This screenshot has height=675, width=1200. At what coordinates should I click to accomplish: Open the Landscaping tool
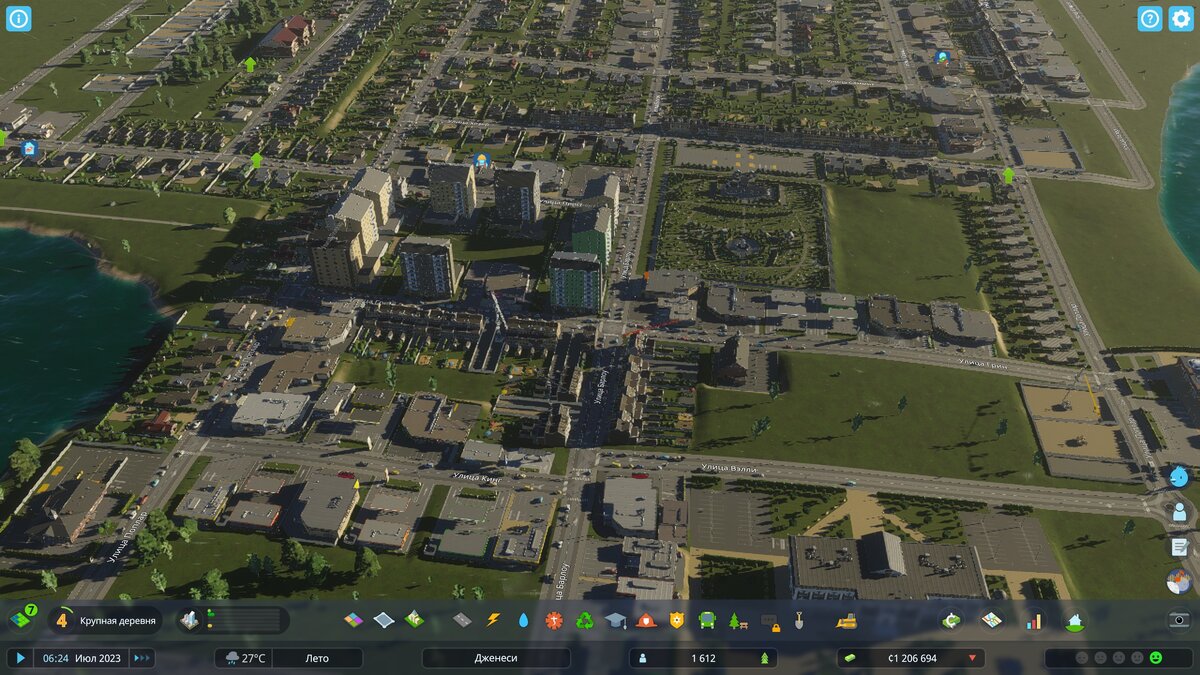tap(415, 620)
